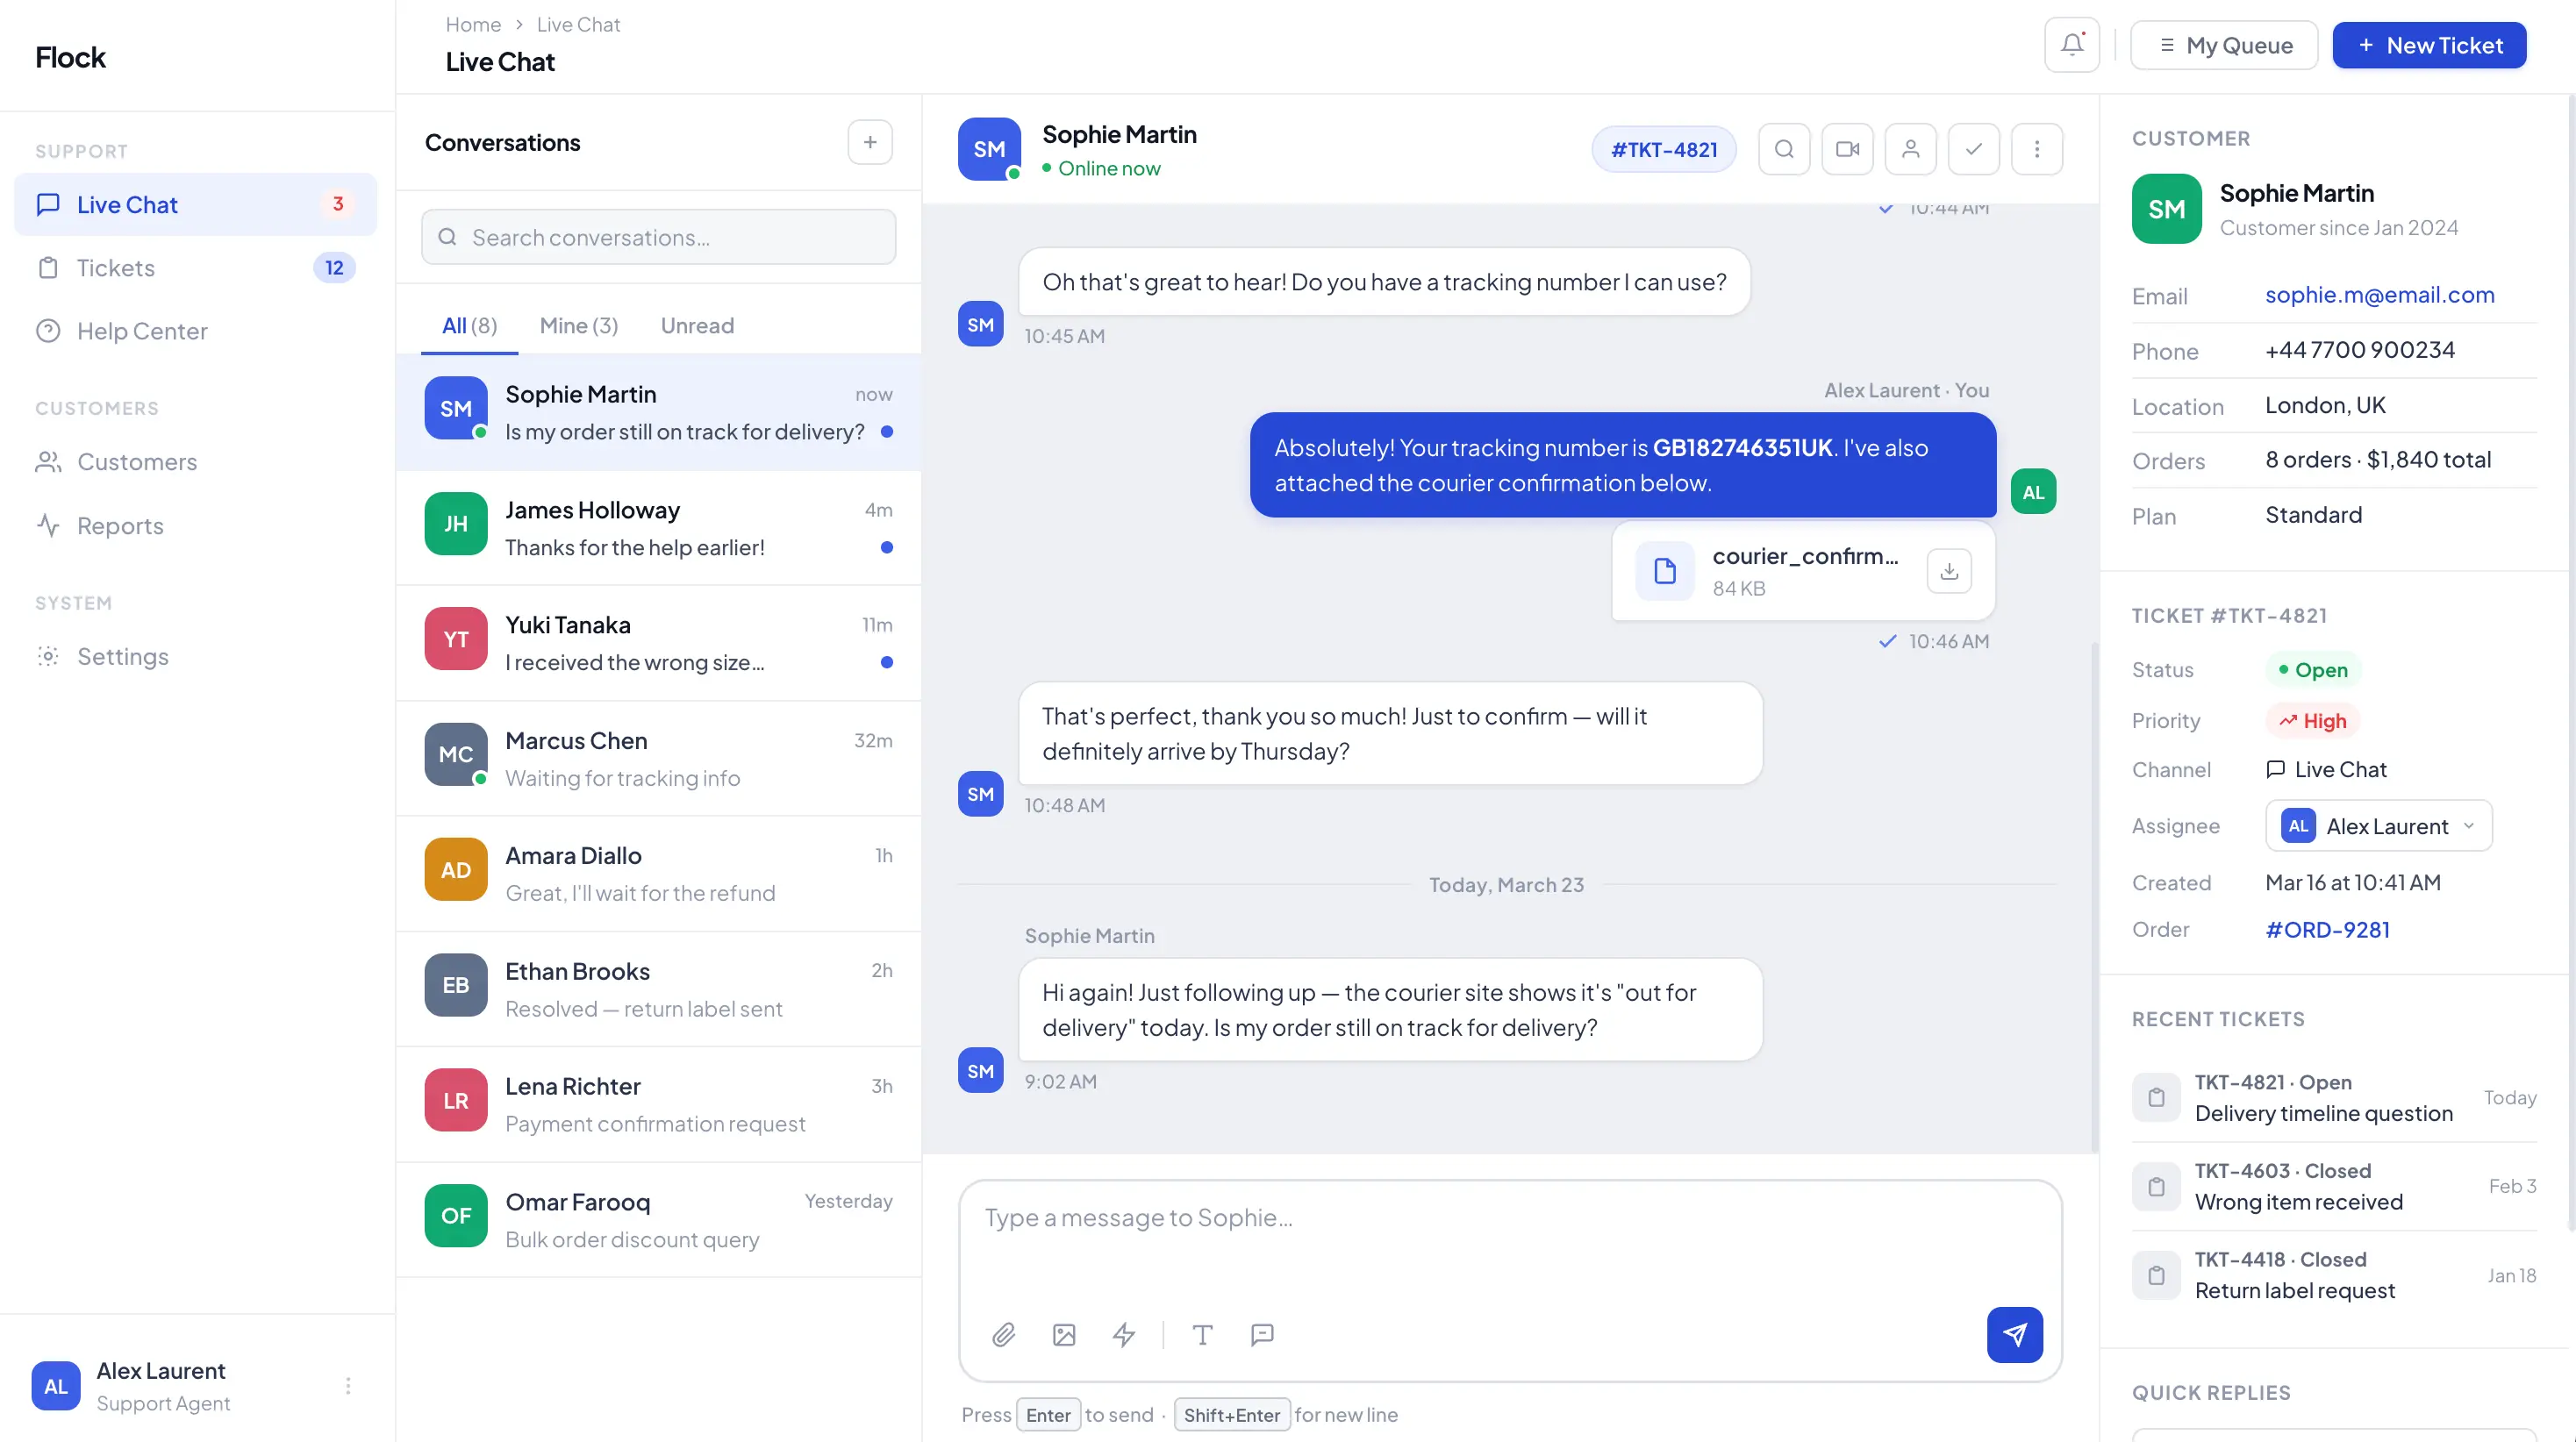Click Sophie Martin's avatar in chat header
Viewport: 2576px width, 1442px height.
pos(989,149)
